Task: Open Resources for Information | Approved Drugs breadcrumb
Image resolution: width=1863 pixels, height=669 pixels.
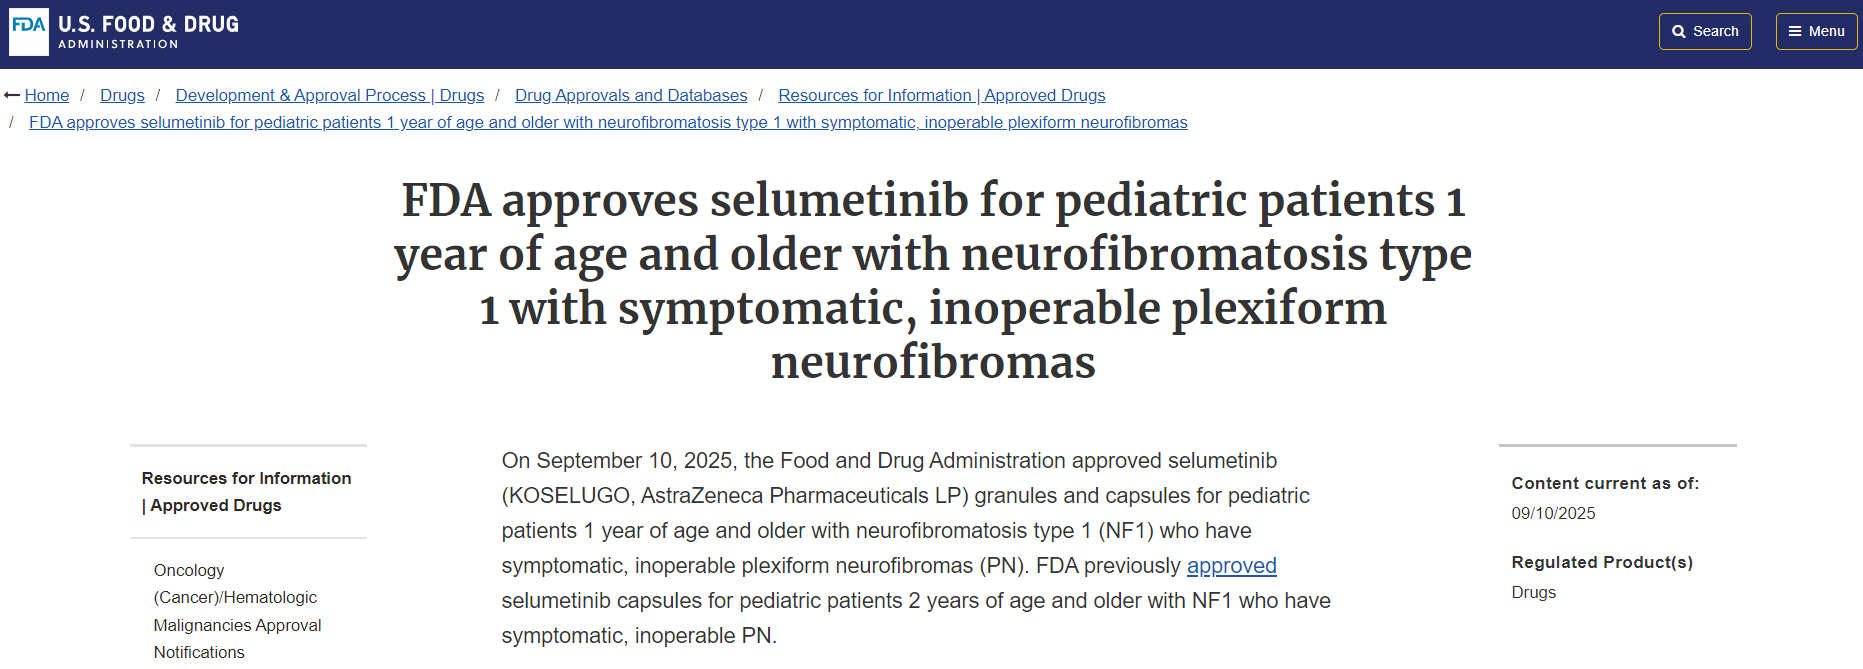Action: pos(941,96)
